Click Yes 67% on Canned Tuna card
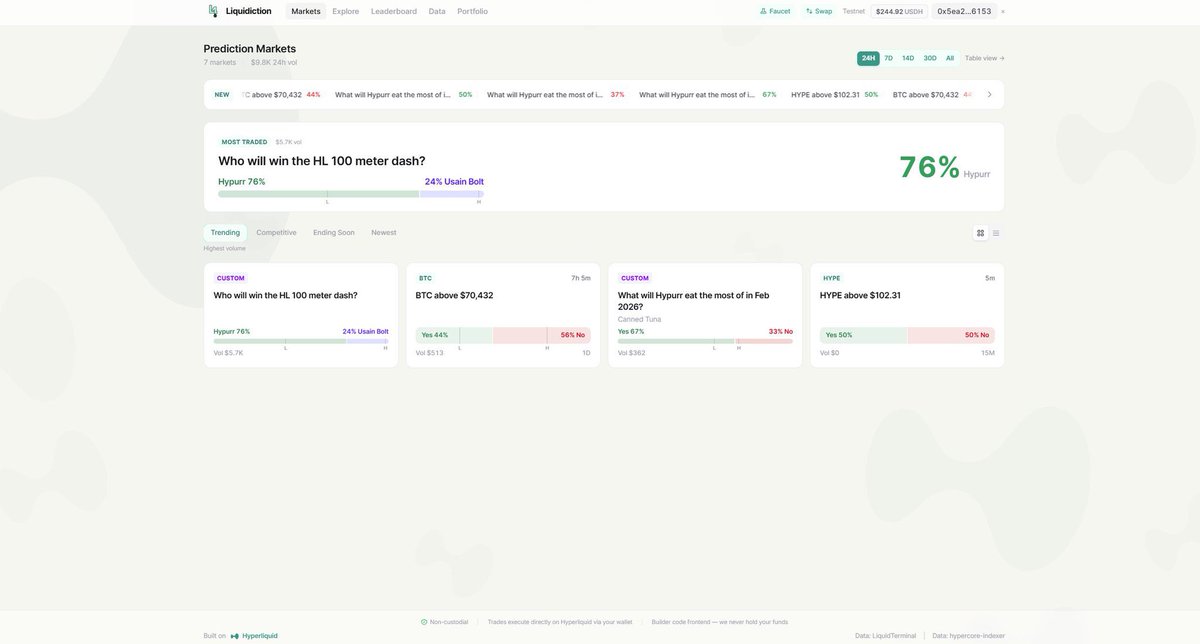Image resolution: width=1200 pixels, height=644 pixels. [631, 331]
